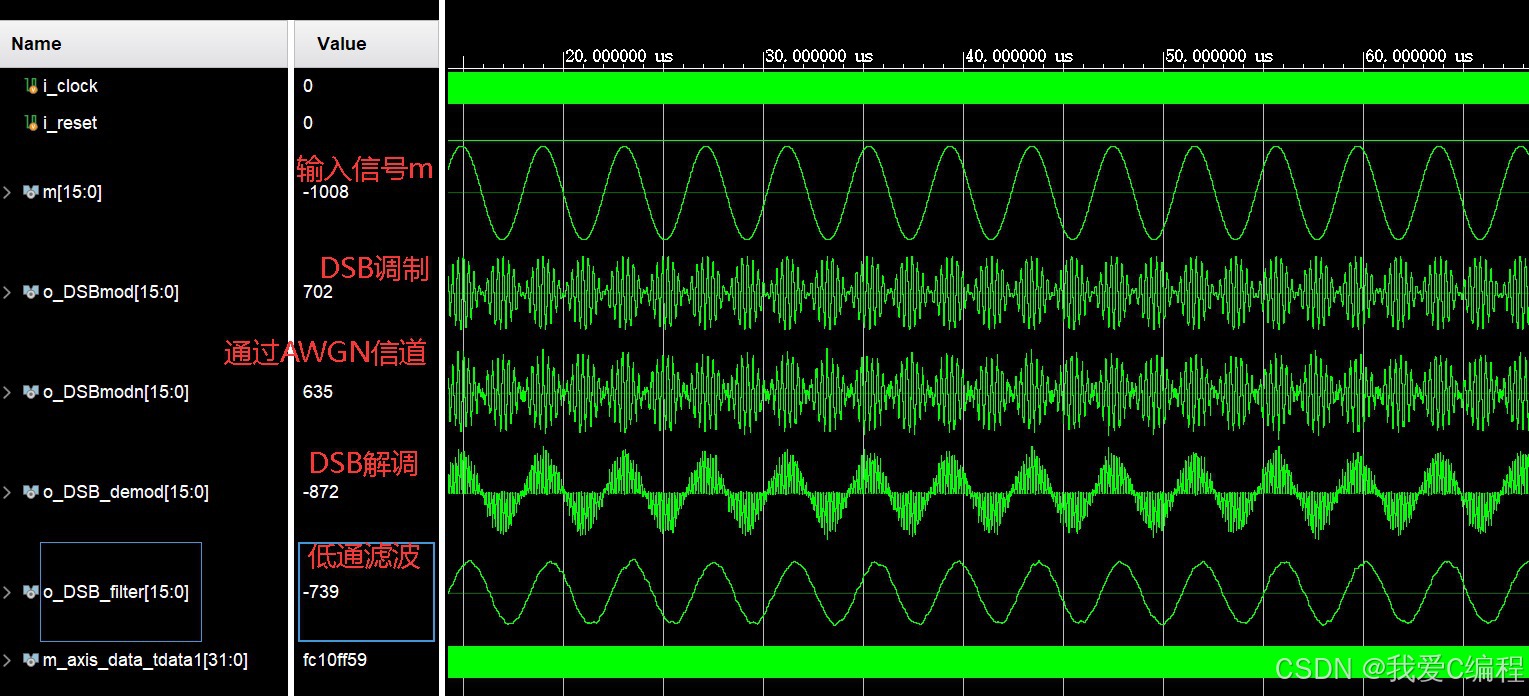
Task: Select the m[15:0] signal name
Action: click(x=72, y=192)
